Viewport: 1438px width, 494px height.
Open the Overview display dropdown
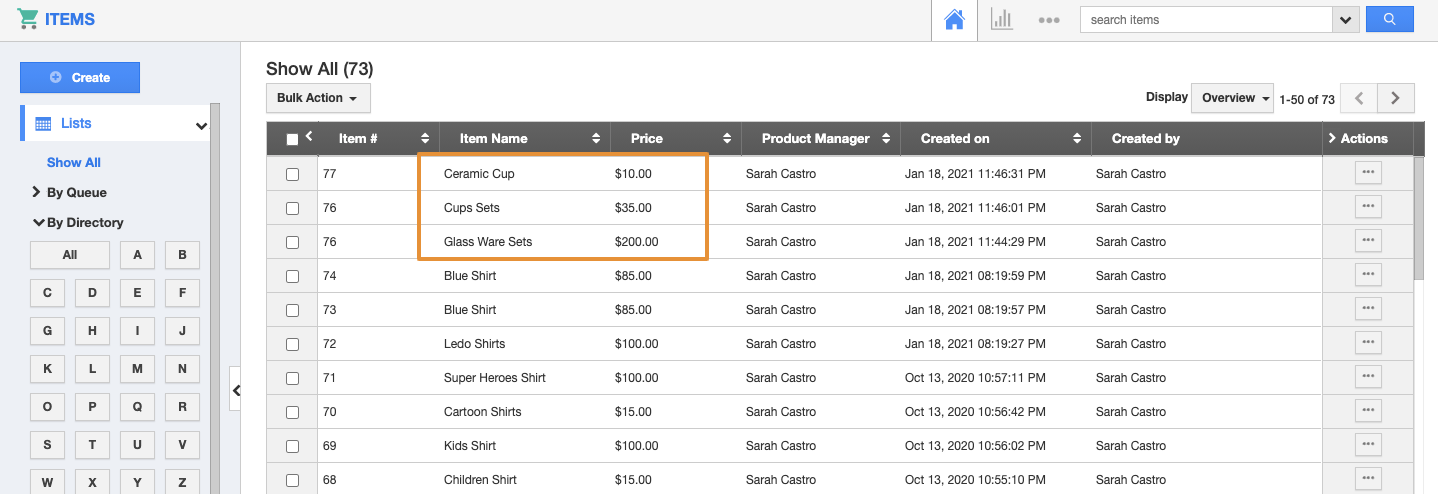(1232, 98)
